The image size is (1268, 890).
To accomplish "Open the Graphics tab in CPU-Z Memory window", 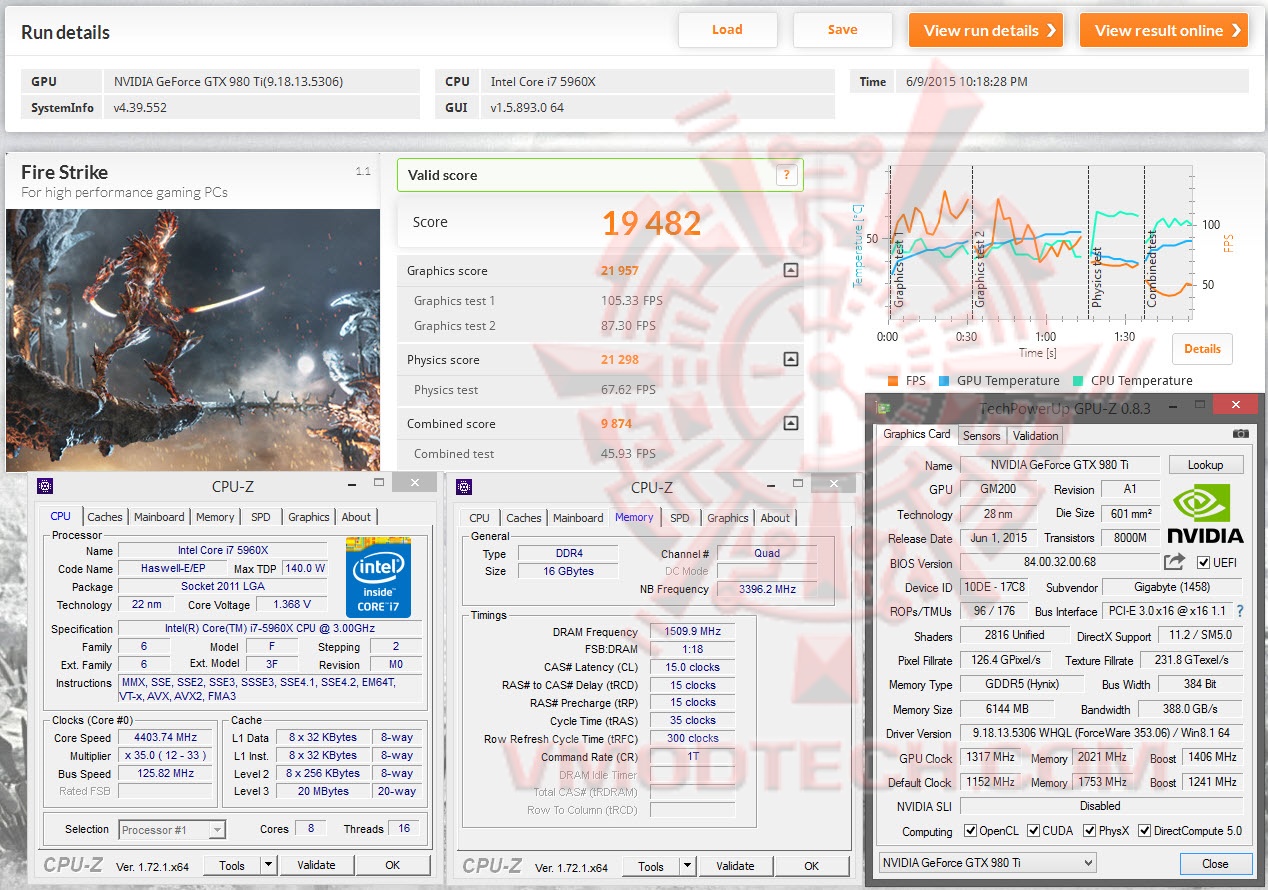I will pos(727,518).
